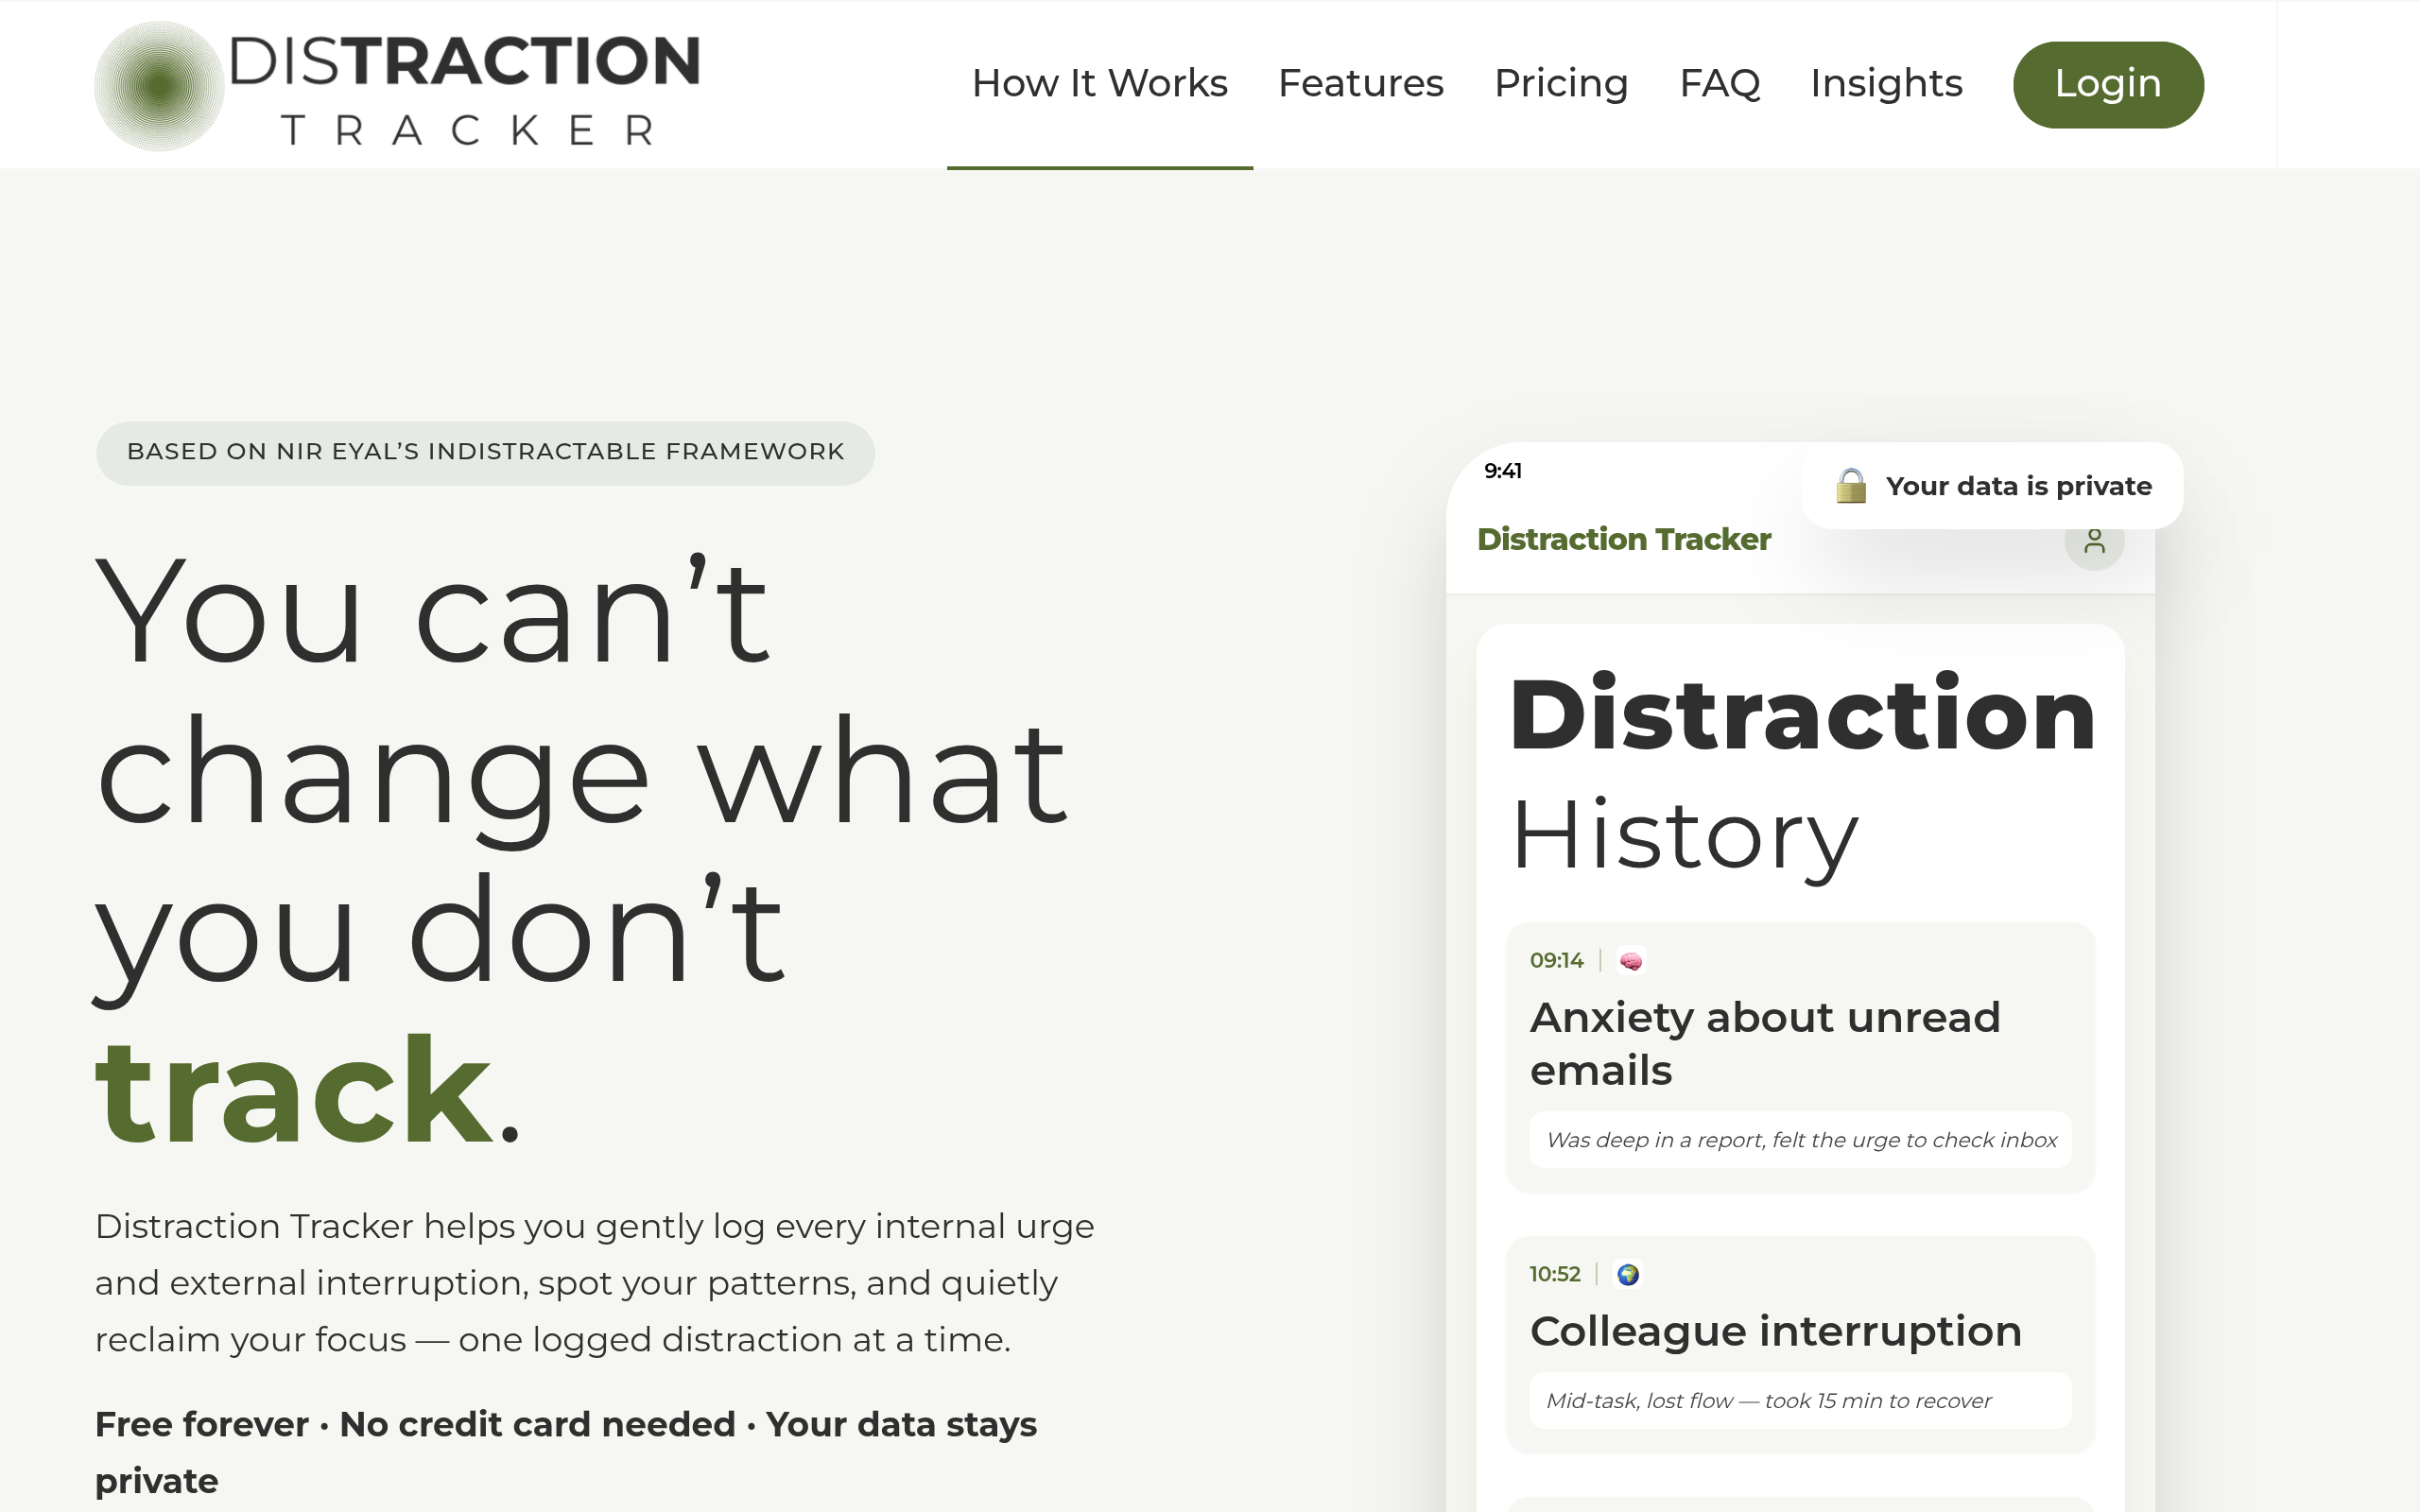The height and width of the screenshot is (1512, 2420).
Task: Click the globe emoji on 10:52 entry
Action: coord(1628,1274)
